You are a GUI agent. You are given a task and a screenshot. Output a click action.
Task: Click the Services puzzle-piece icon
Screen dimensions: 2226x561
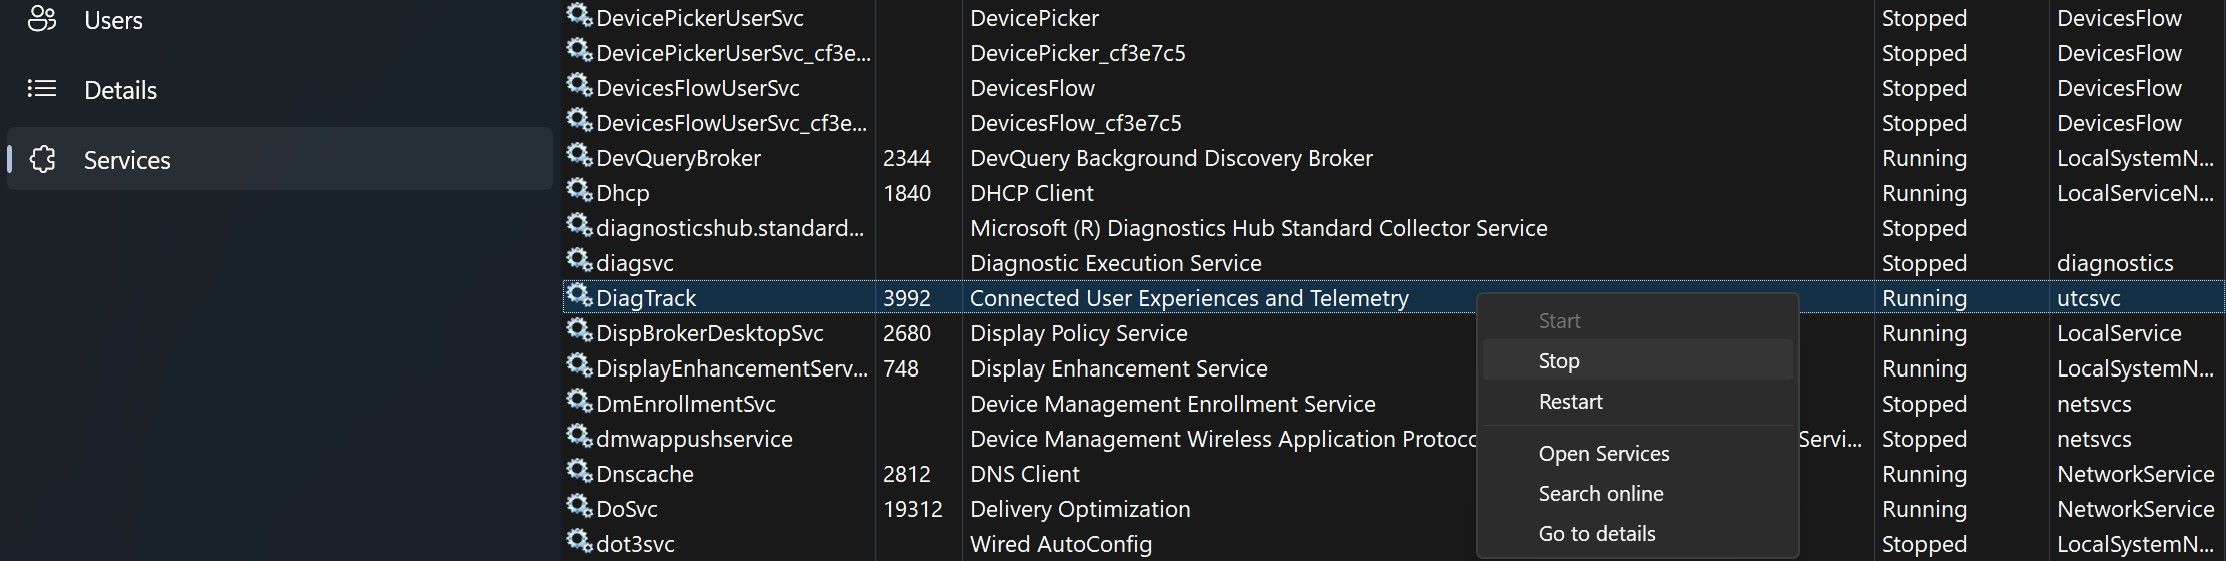[42, 159]
